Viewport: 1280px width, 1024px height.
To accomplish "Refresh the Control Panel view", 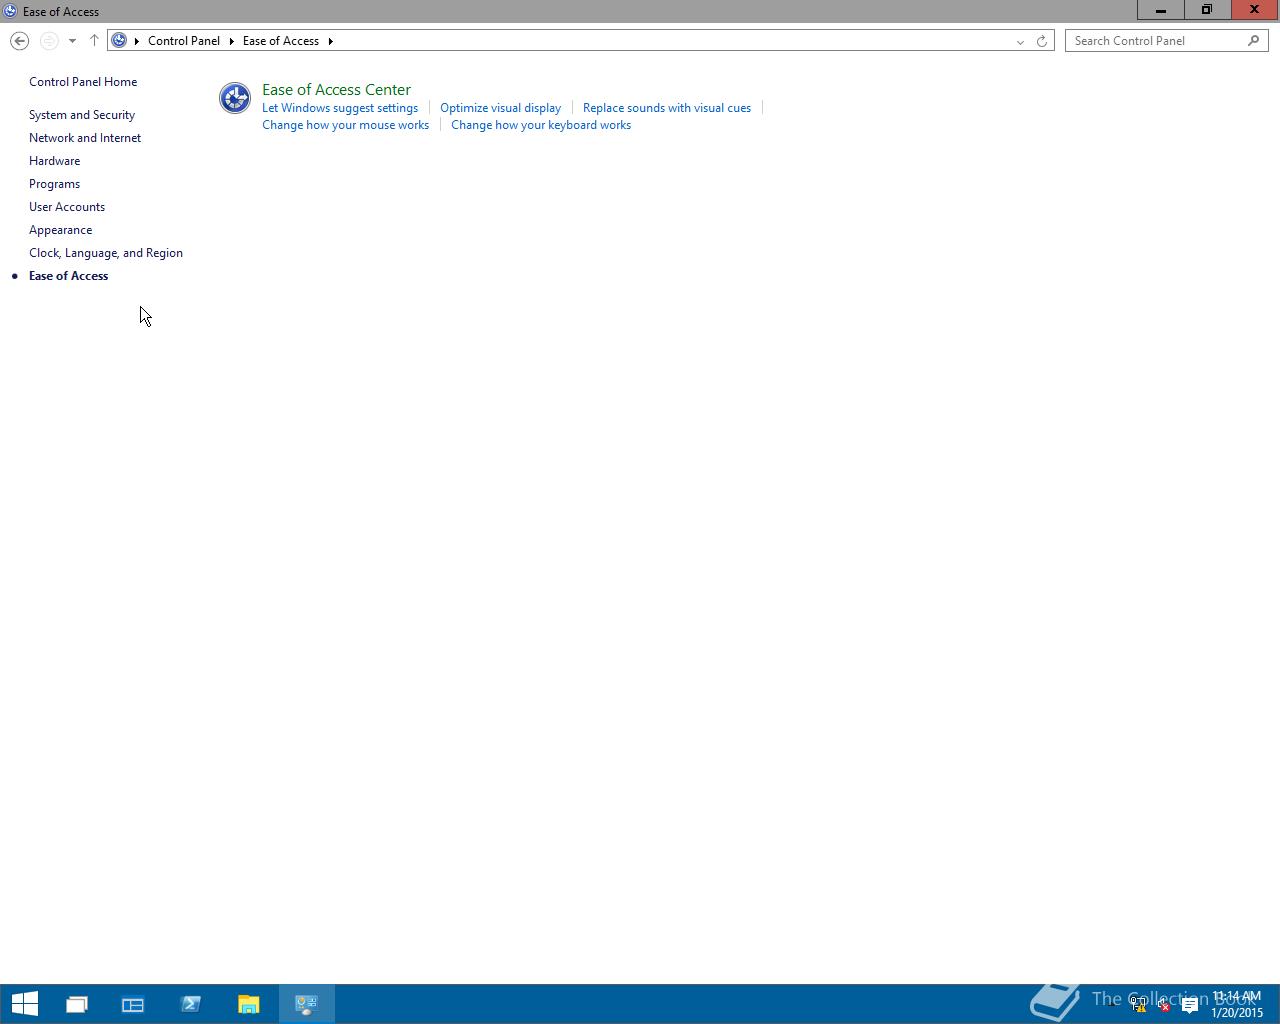I will click(x=1042, y=41).
